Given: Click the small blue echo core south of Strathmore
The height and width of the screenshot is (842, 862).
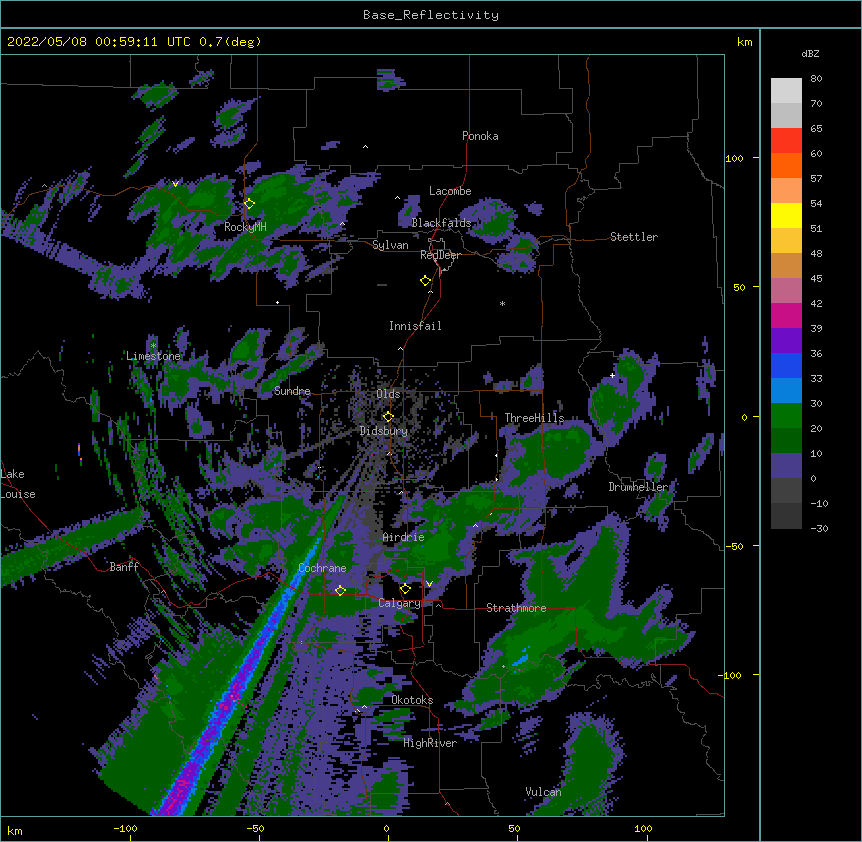Looking at the screenshot, I should [521, 658].
